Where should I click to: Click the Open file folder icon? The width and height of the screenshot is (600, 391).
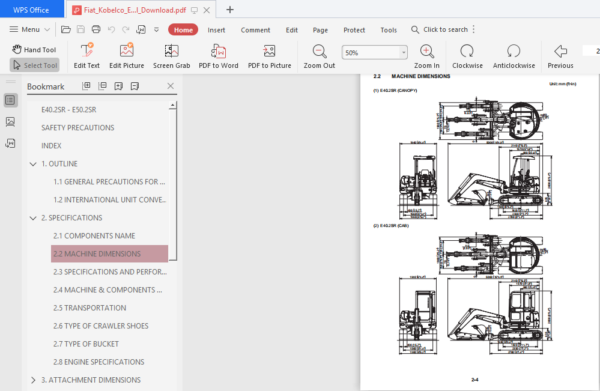click(x=66, y=29)
